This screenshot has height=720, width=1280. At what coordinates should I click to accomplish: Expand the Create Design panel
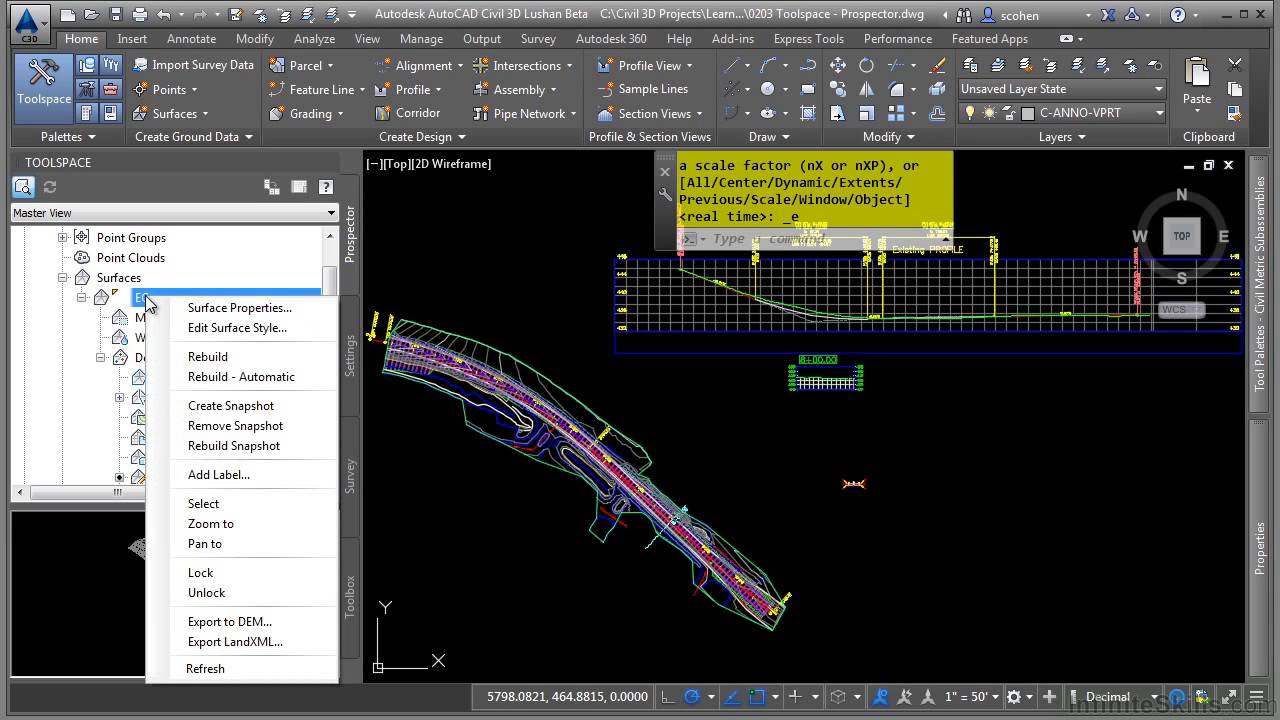(422, 137)
